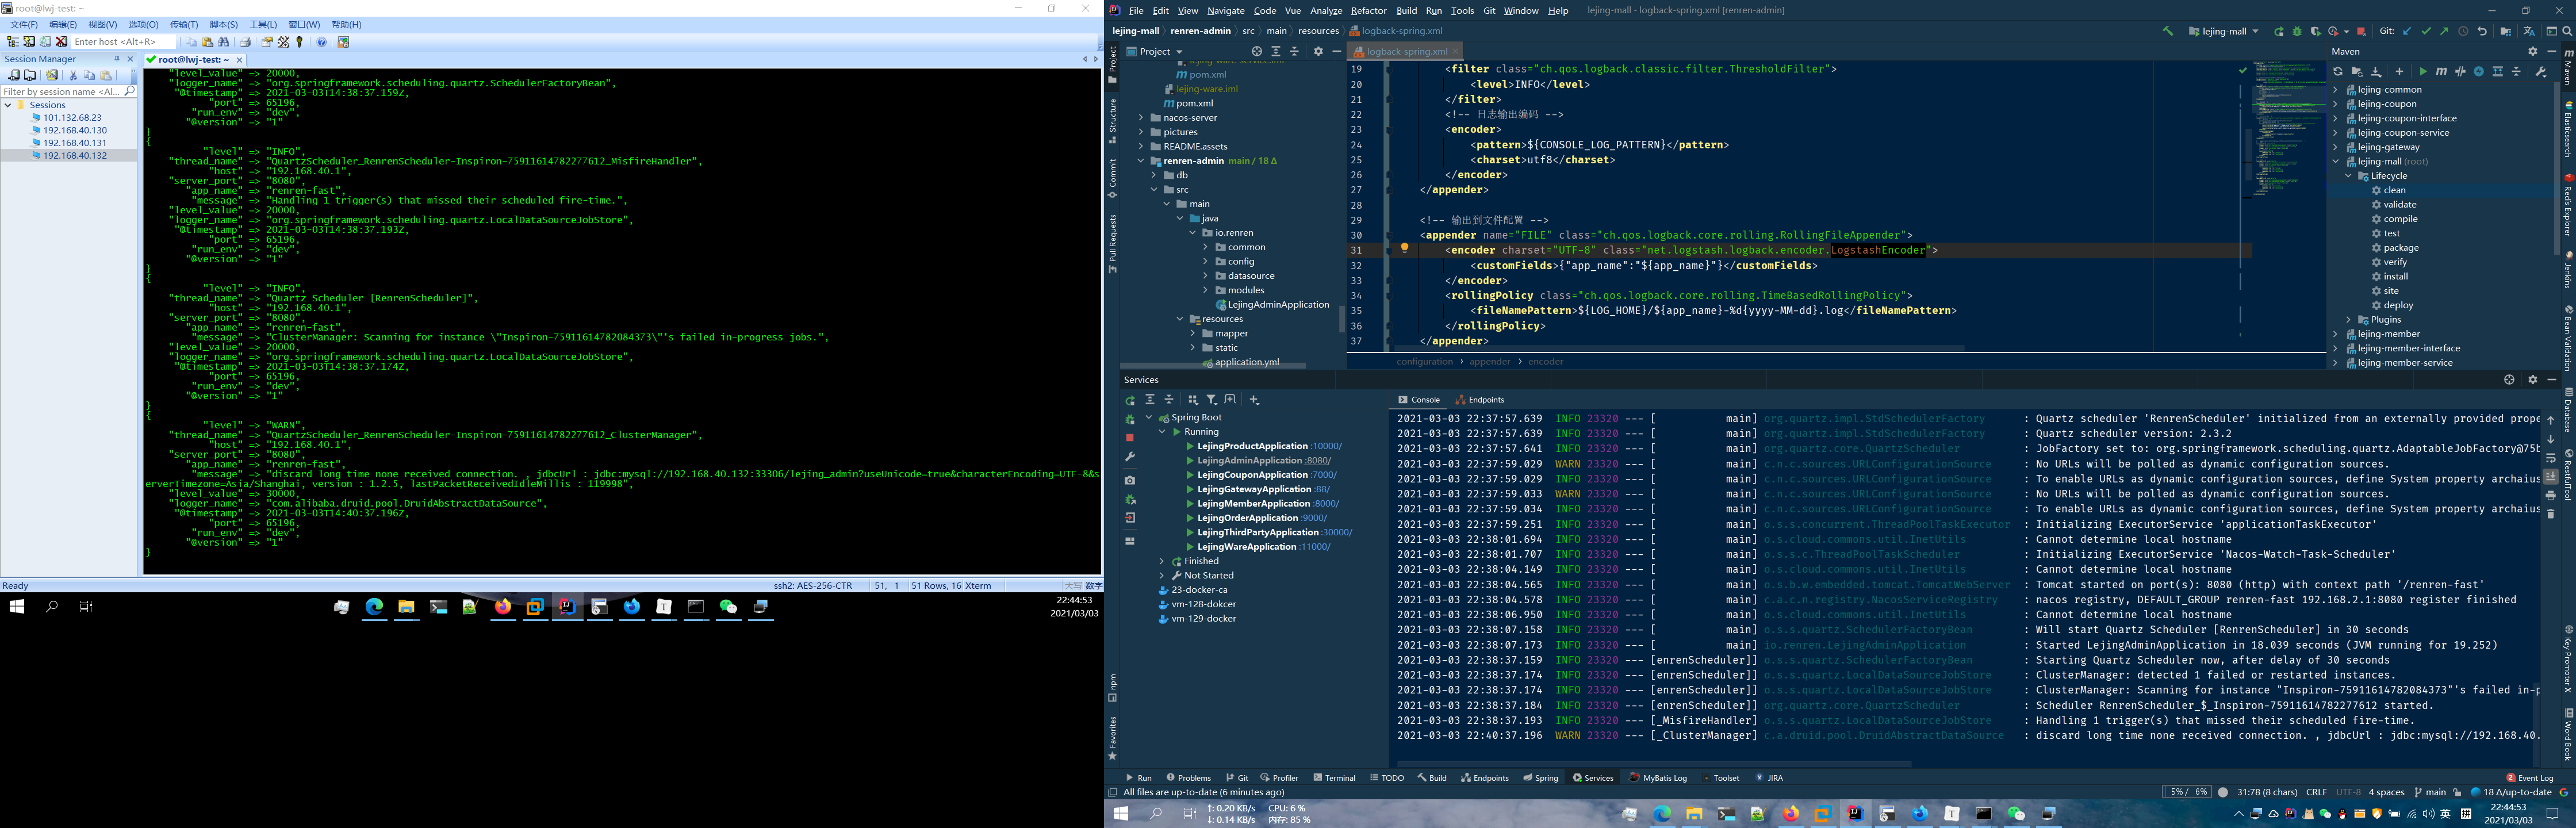Click Maven add project plus icon
The width and height of the screenshot is (2576, 828).
point(2398,72)
